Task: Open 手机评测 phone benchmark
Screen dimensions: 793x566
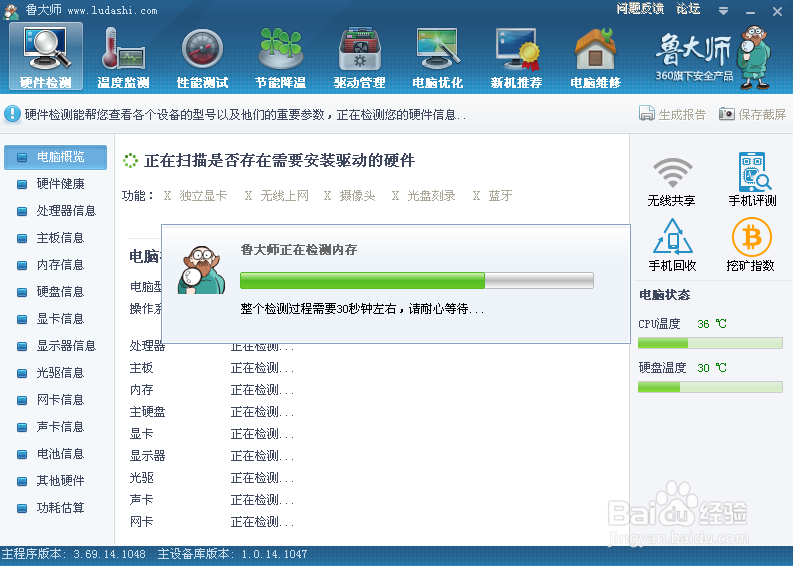Action: pos(753,181)
